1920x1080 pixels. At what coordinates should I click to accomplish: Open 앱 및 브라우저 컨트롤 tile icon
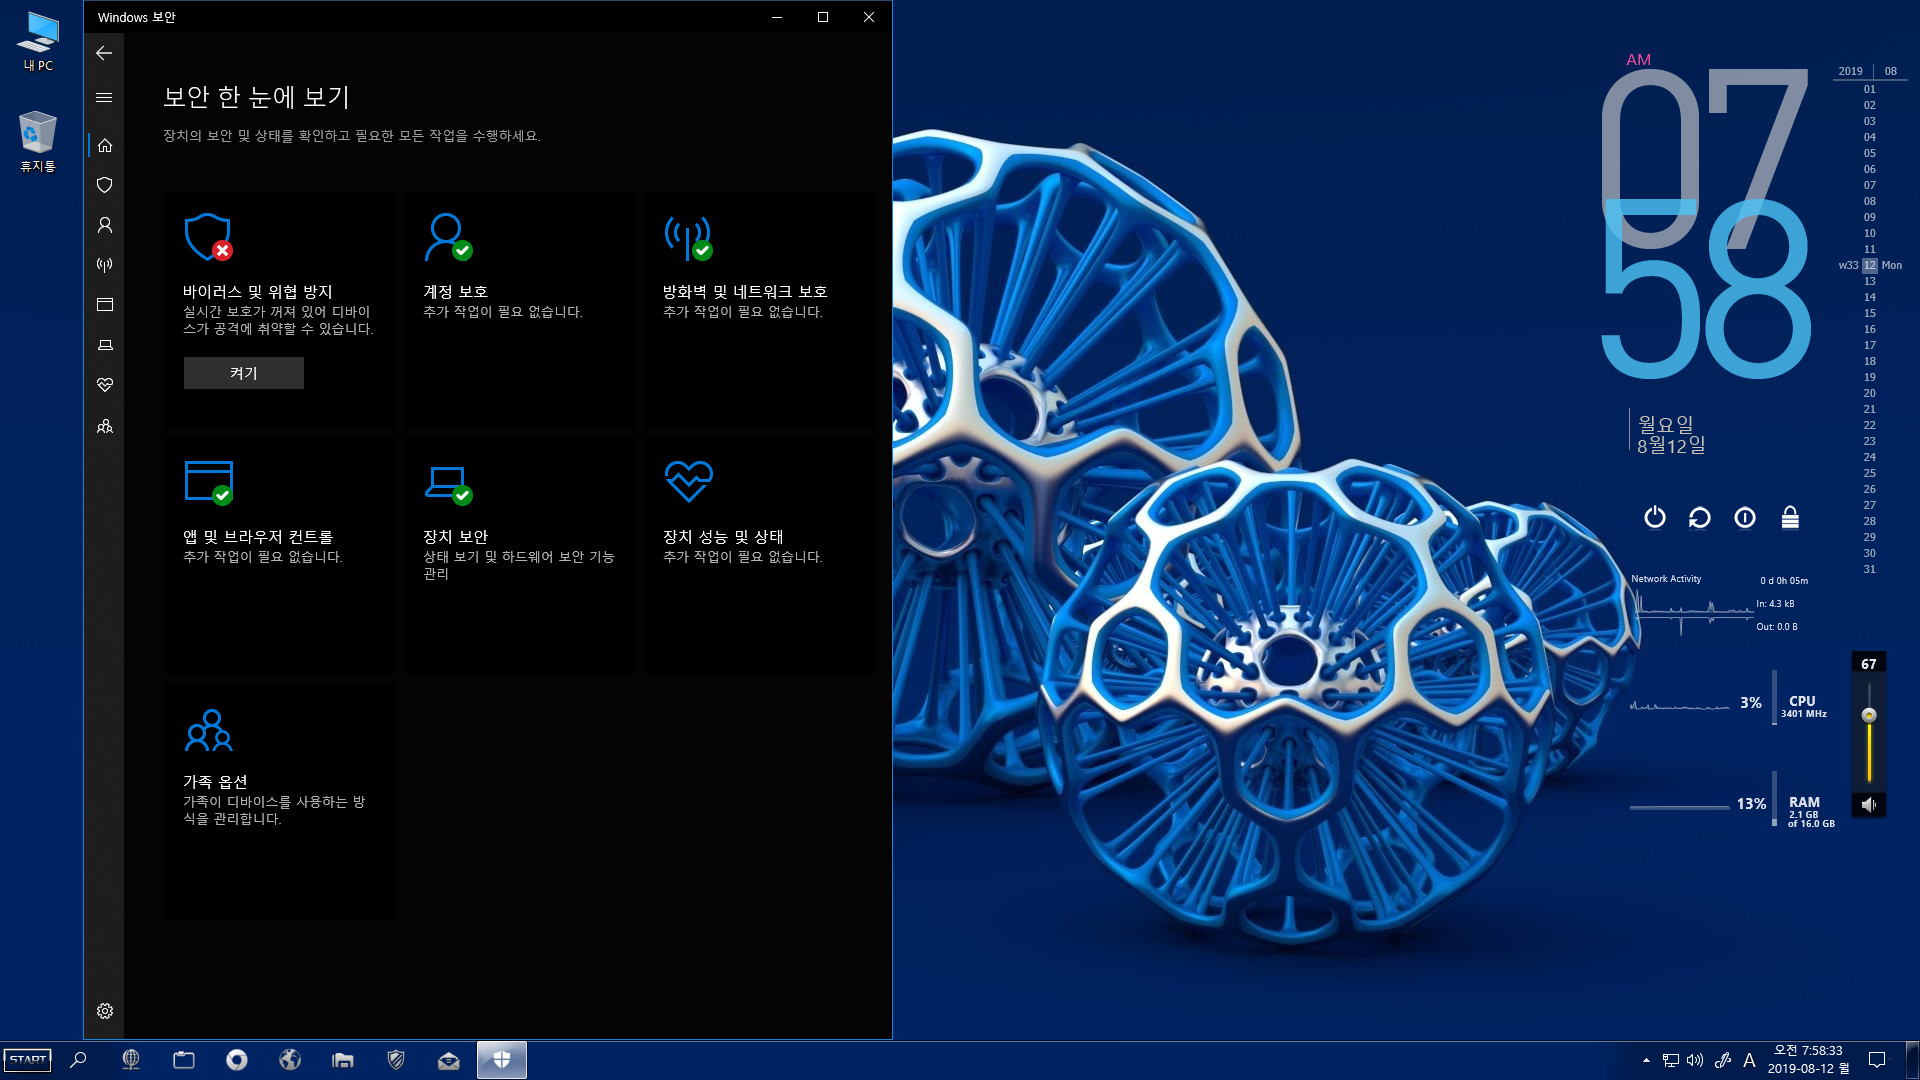[x=209, y=482]
